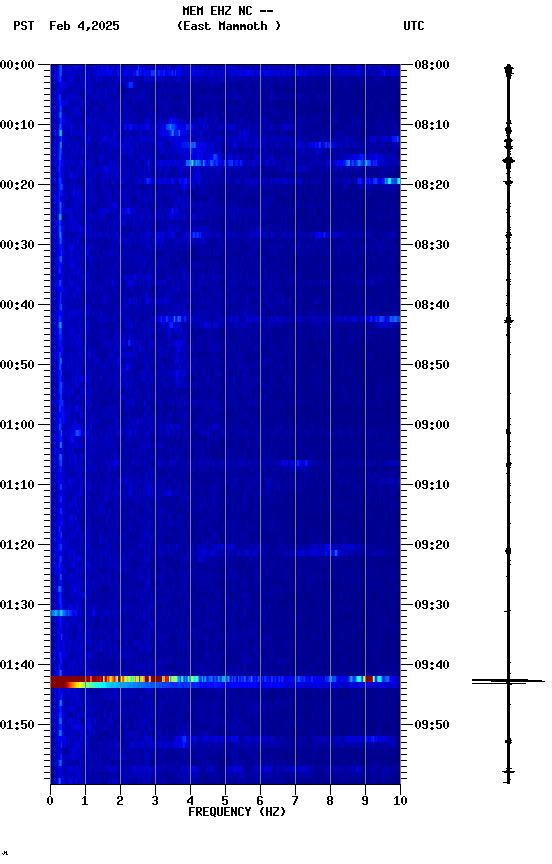Click the '(East Mammoth )' station label
This screenshot has width=552, height=864.
click(x=229, y=26)
